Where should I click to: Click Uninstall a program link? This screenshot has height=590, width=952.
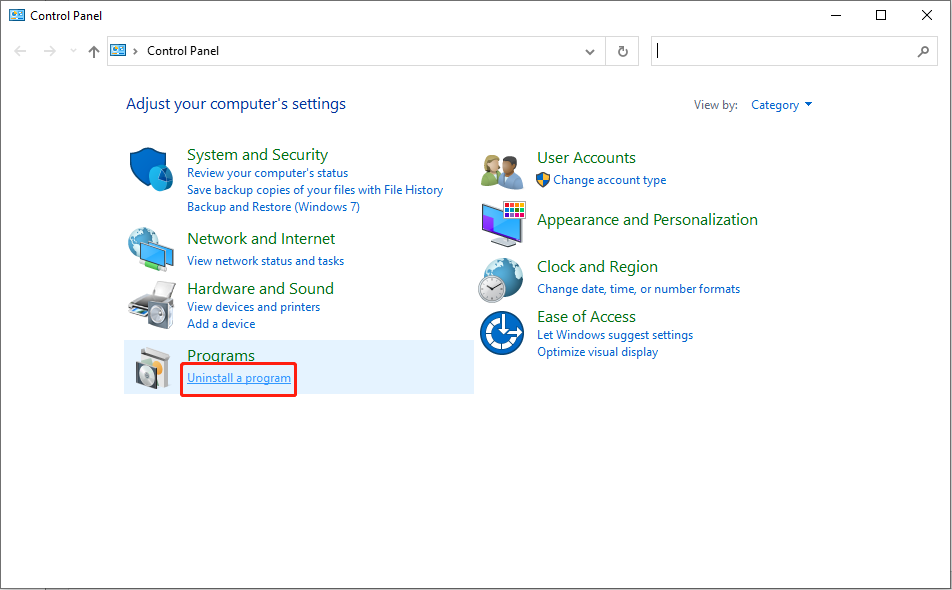click(239, 378)
